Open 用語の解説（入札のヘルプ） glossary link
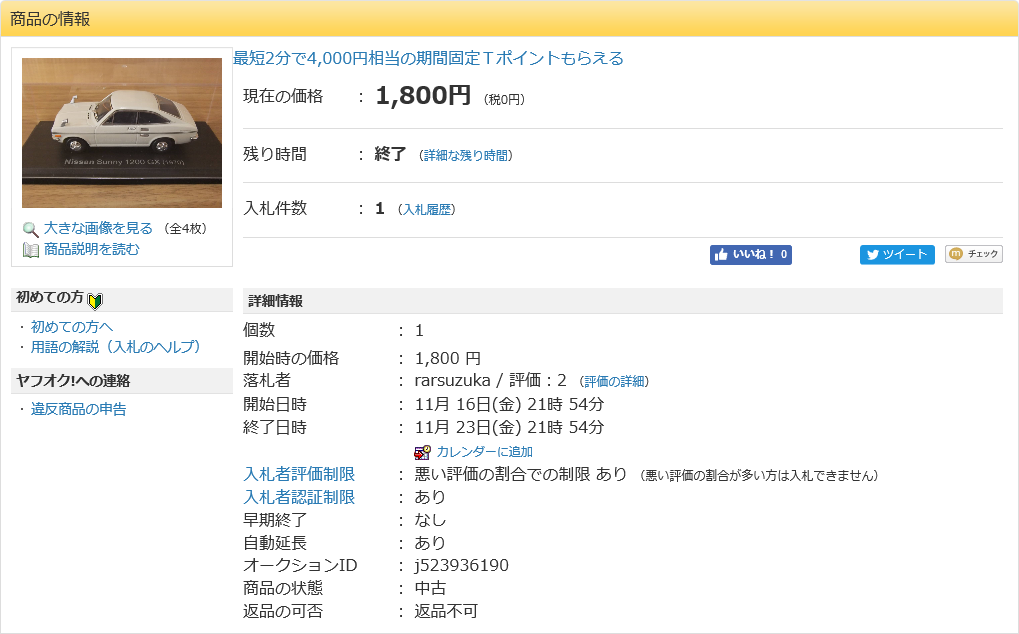 tap(115, 347)
